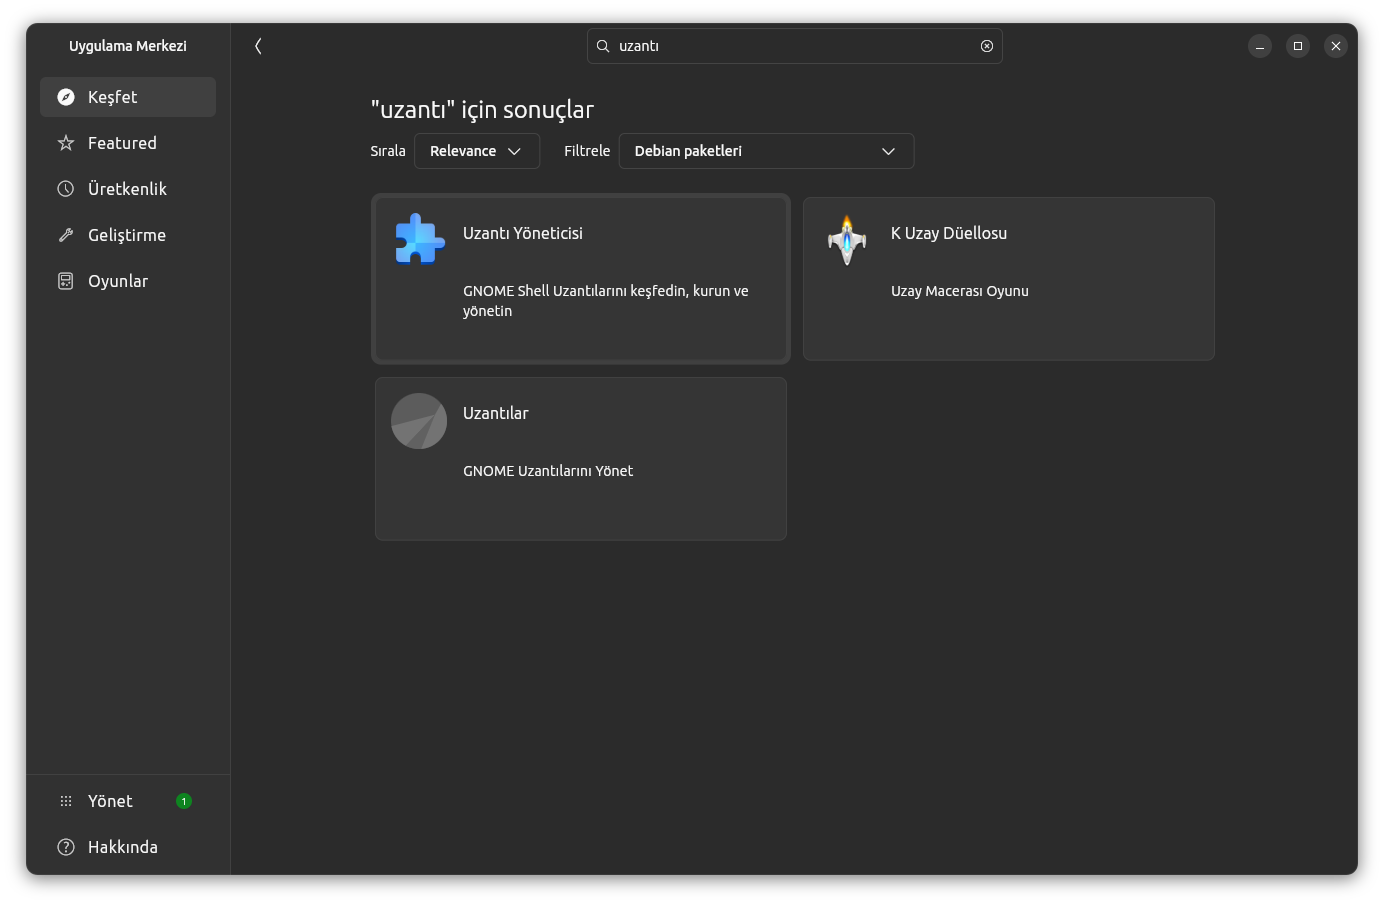Click the "Uzay Macerası Oyunu" description
The height and width of the screenshot is (904, 1384).
(960, 291)
